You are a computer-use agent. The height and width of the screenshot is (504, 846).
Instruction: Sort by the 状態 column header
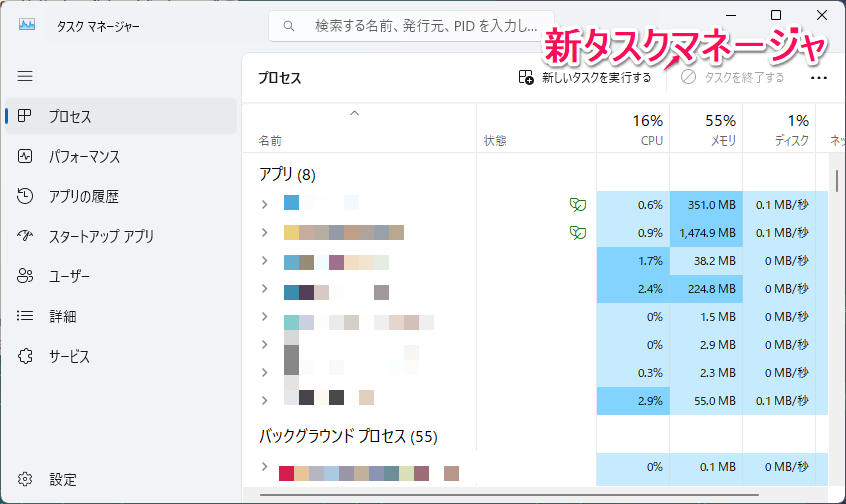(536, 128)
